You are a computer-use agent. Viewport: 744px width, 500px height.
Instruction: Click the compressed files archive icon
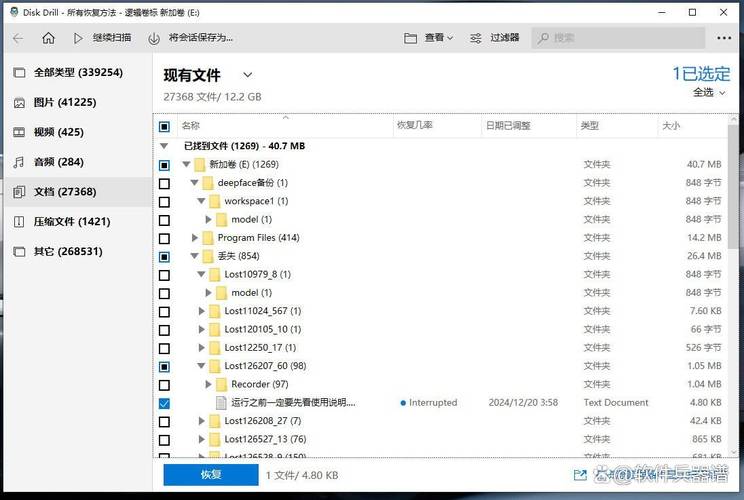pos(19,222)
